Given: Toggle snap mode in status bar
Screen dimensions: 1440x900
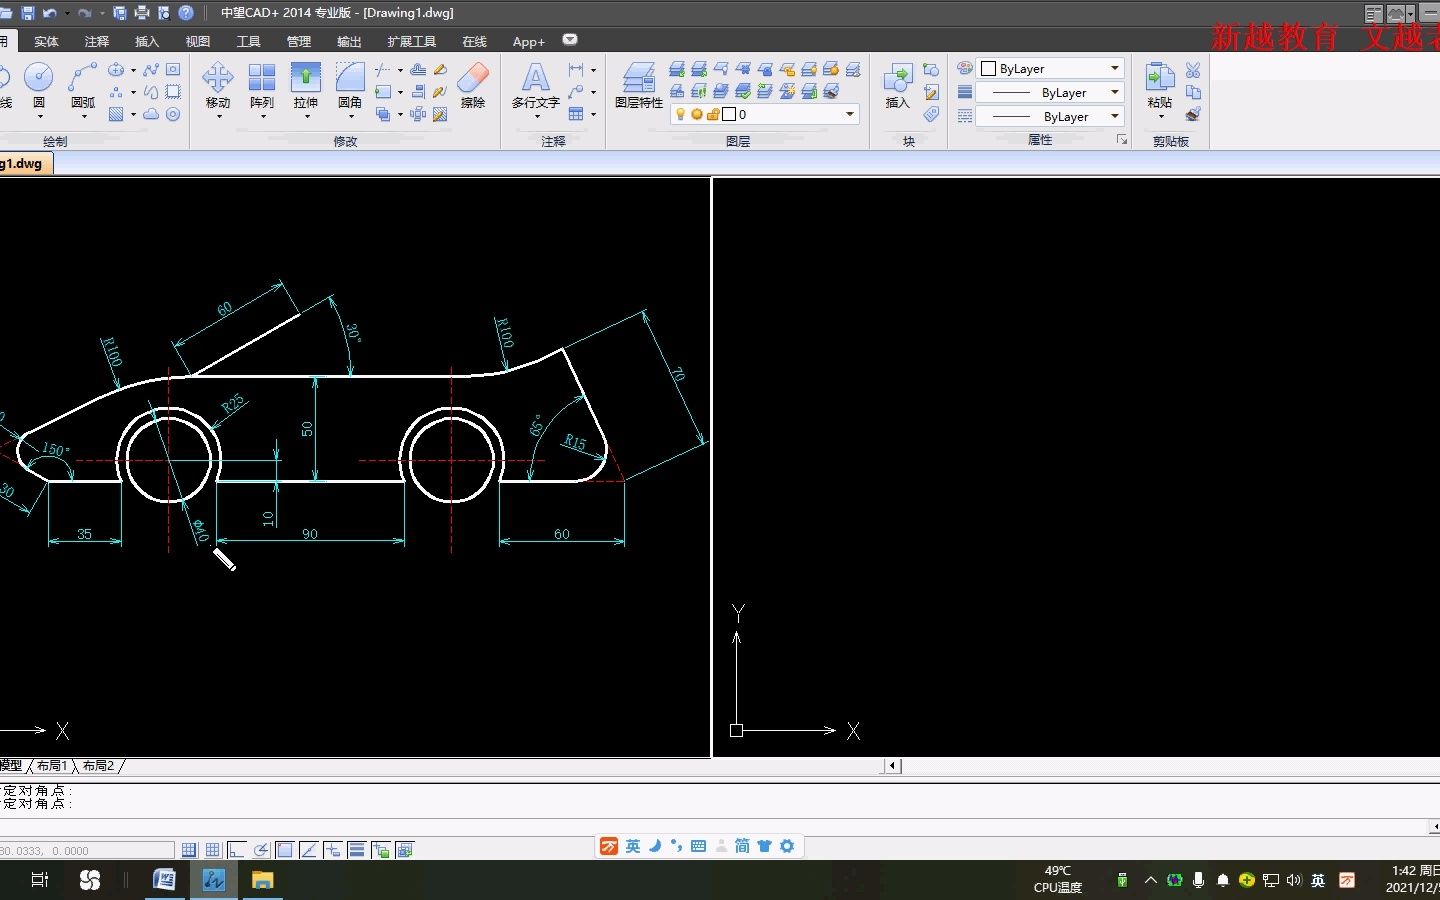Looking at the screenshot, I should pos(189,850).
